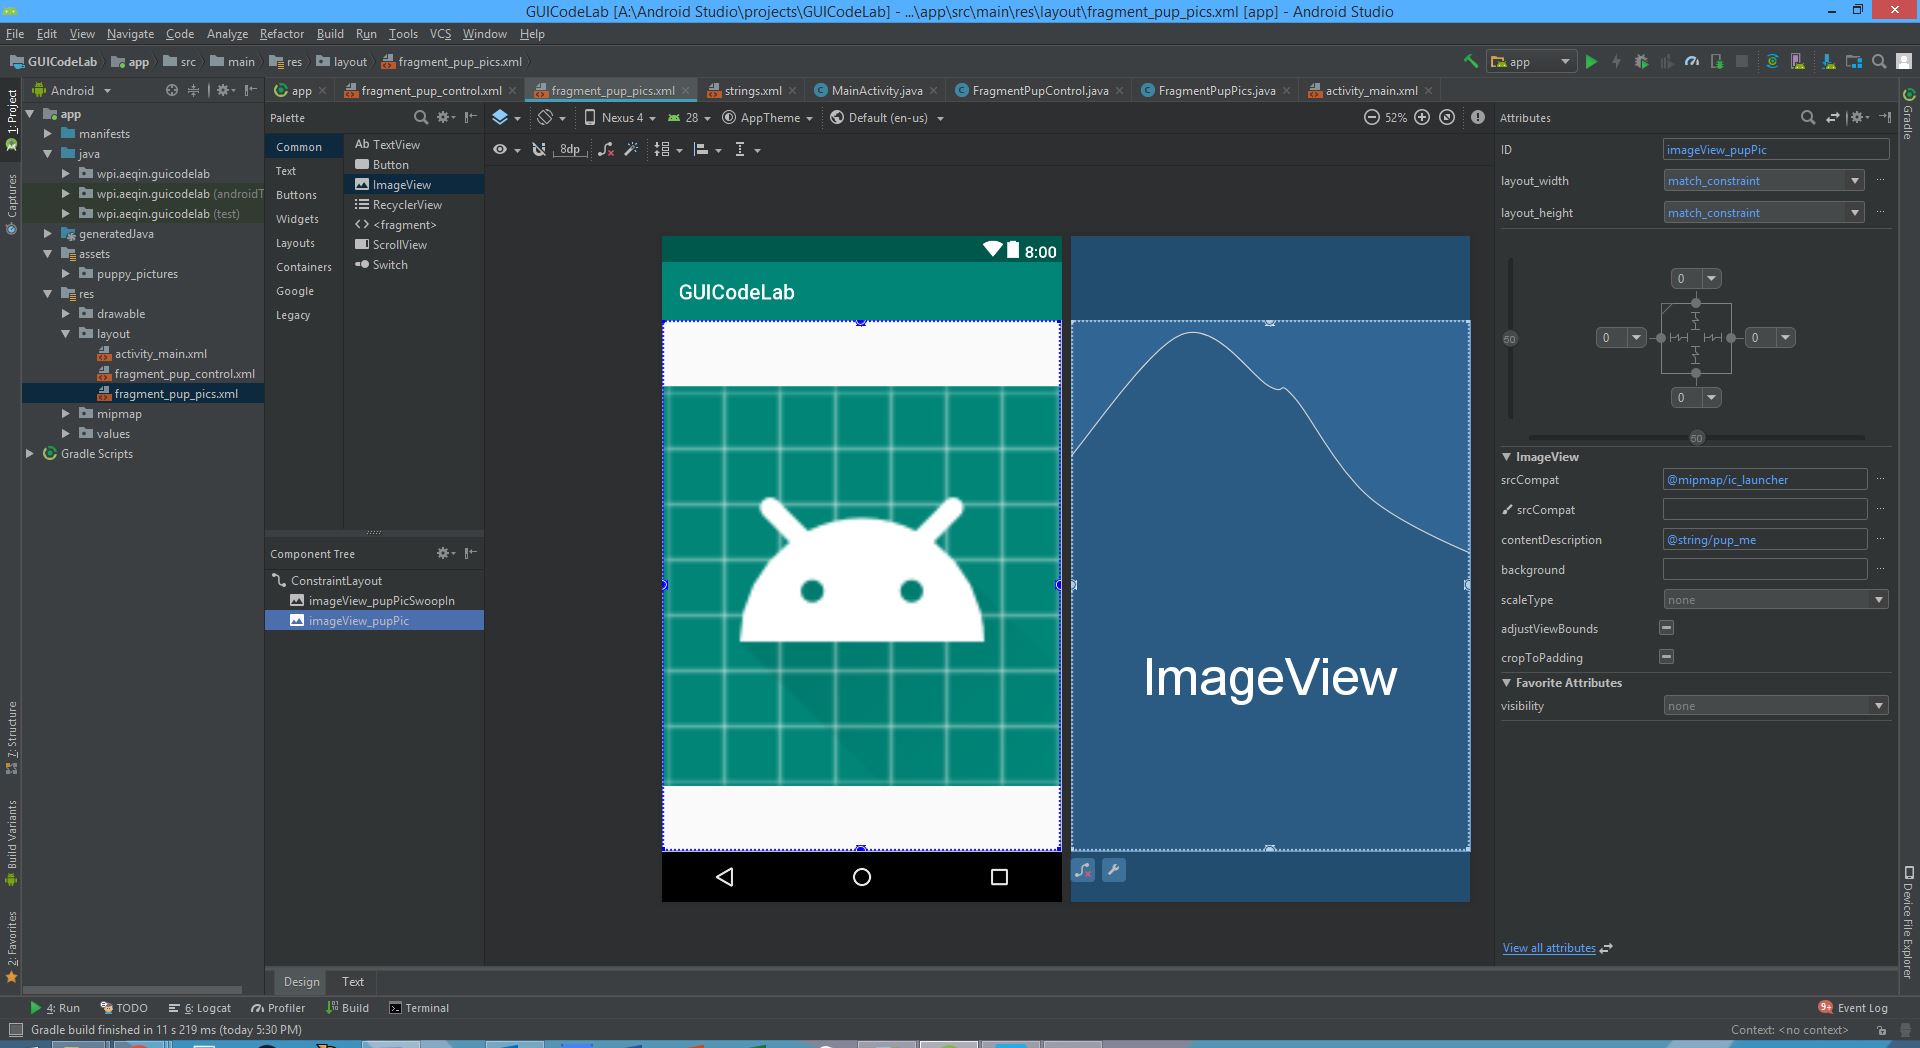Click Attach debugger to Android process icon
Screen dimensions: 1920x1048
coord(1717,61)
